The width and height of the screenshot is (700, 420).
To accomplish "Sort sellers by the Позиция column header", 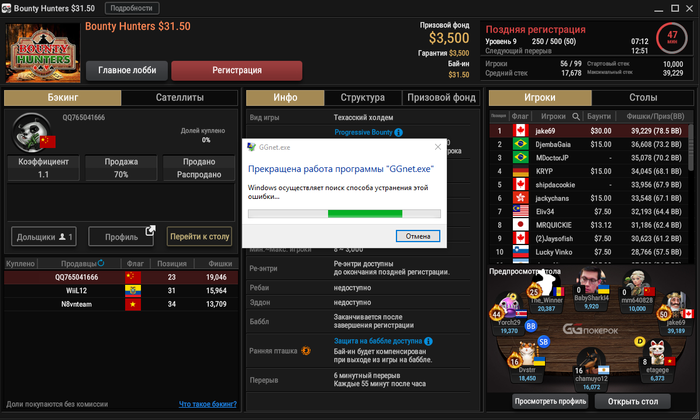I will pos(171,263).
